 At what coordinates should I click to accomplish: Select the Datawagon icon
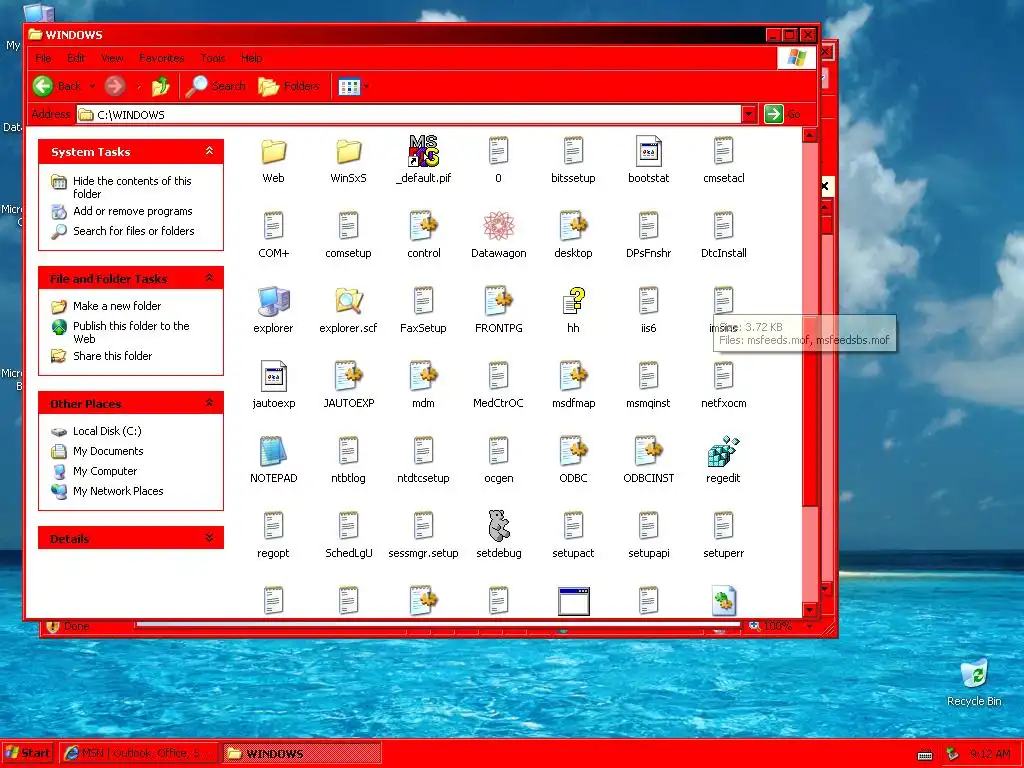pyautogui.click(x=498, y=226)
